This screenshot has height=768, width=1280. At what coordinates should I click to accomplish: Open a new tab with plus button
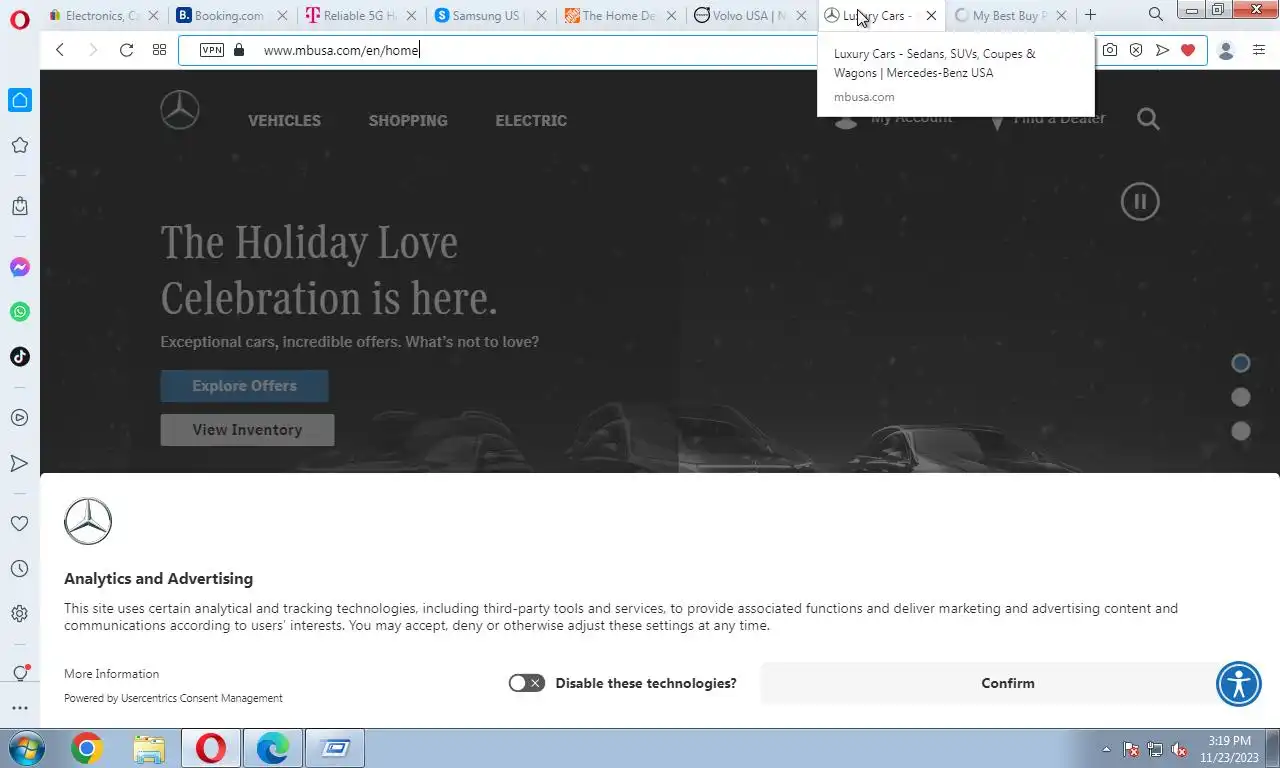tap(1090, 15)
